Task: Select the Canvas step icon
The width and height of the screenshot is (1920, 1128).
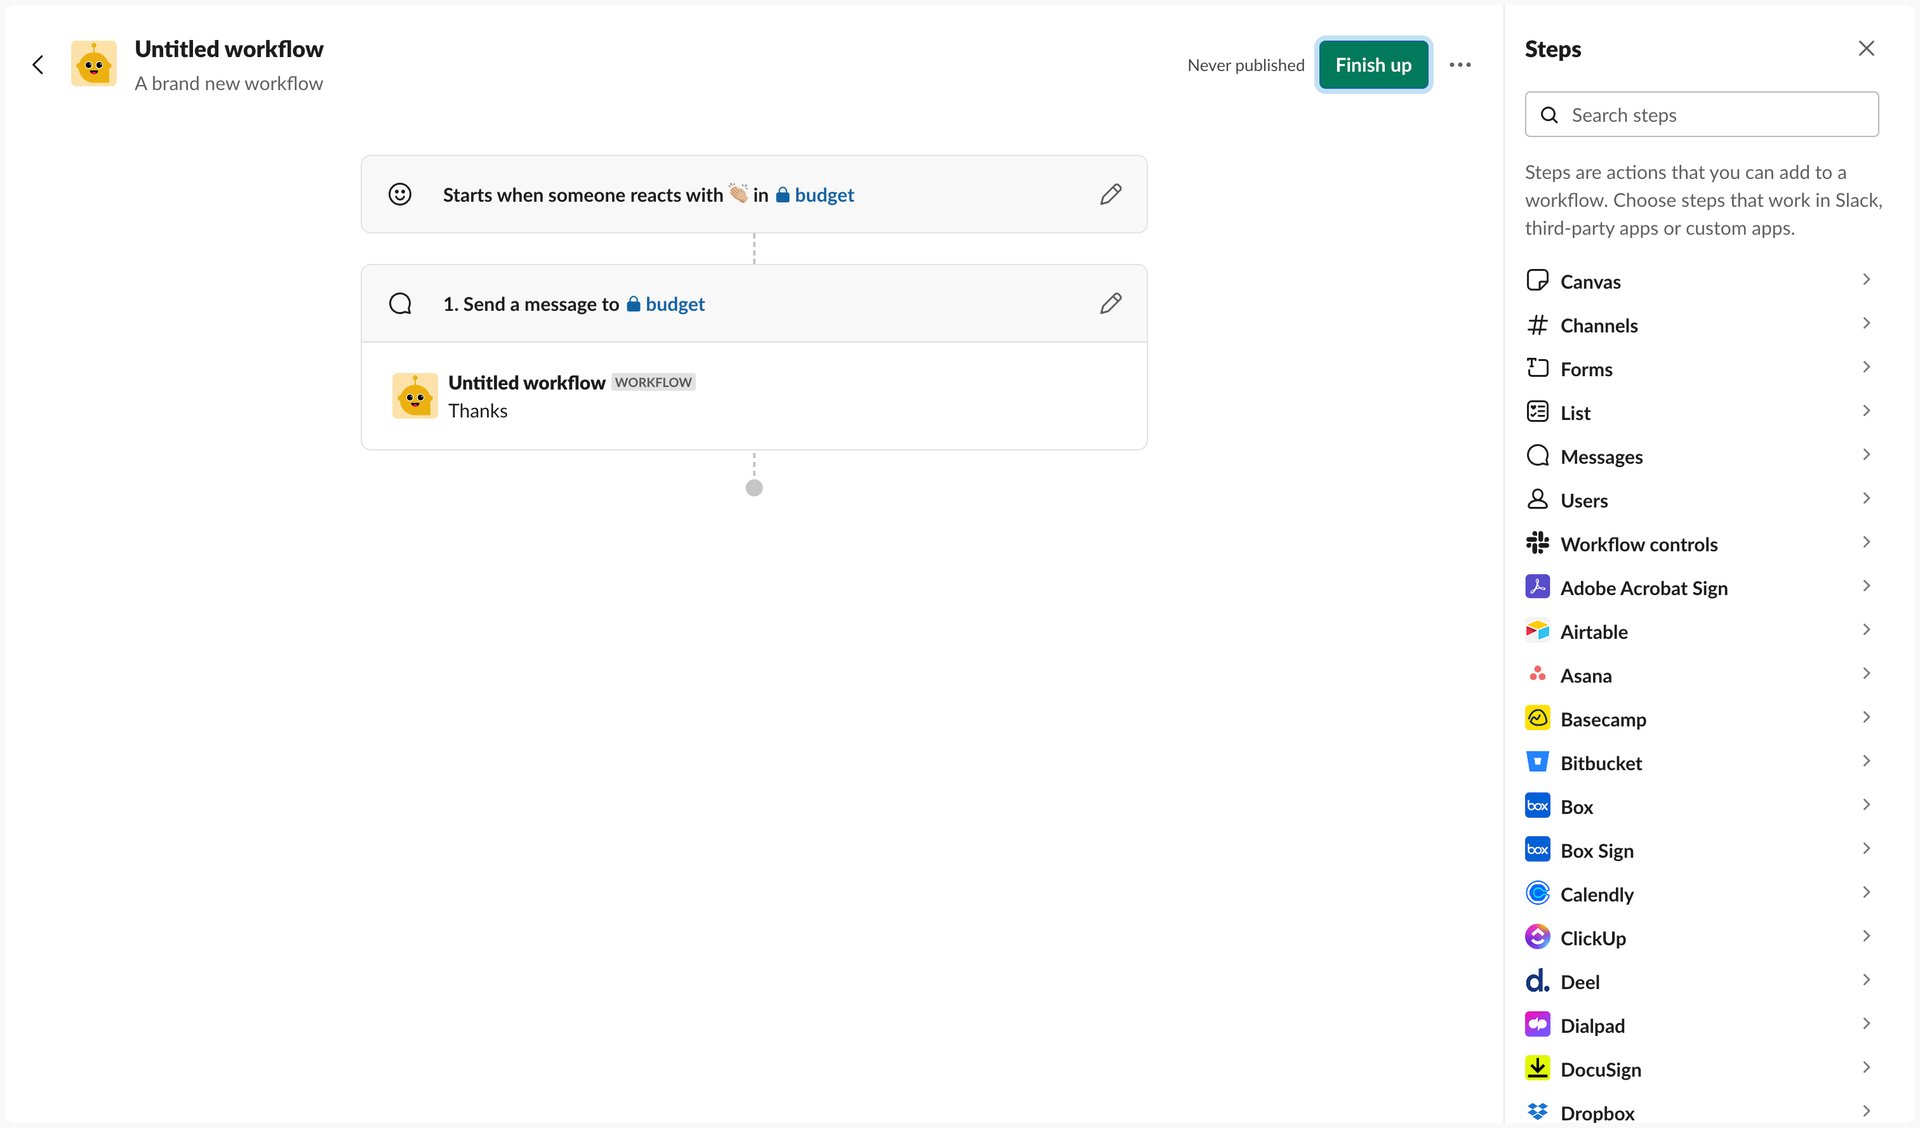Action: [1538, 281]
